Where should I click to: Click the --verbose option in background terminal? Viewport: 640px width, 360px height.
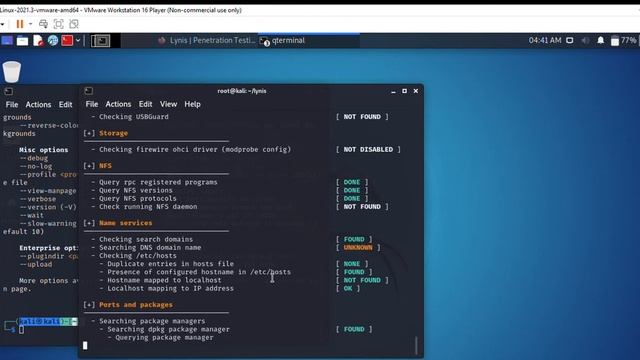pos(38,199)
